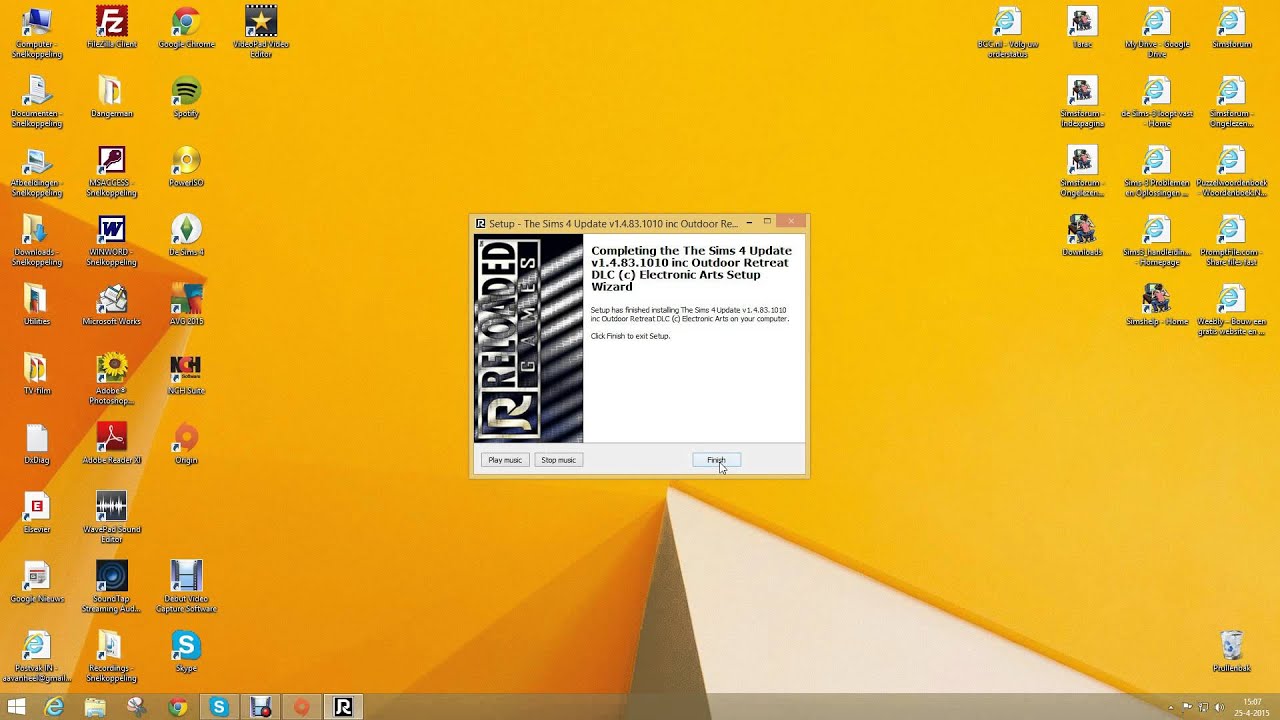Open File Explorer from taskbar
1280x720 pixels.
[95, 707]
